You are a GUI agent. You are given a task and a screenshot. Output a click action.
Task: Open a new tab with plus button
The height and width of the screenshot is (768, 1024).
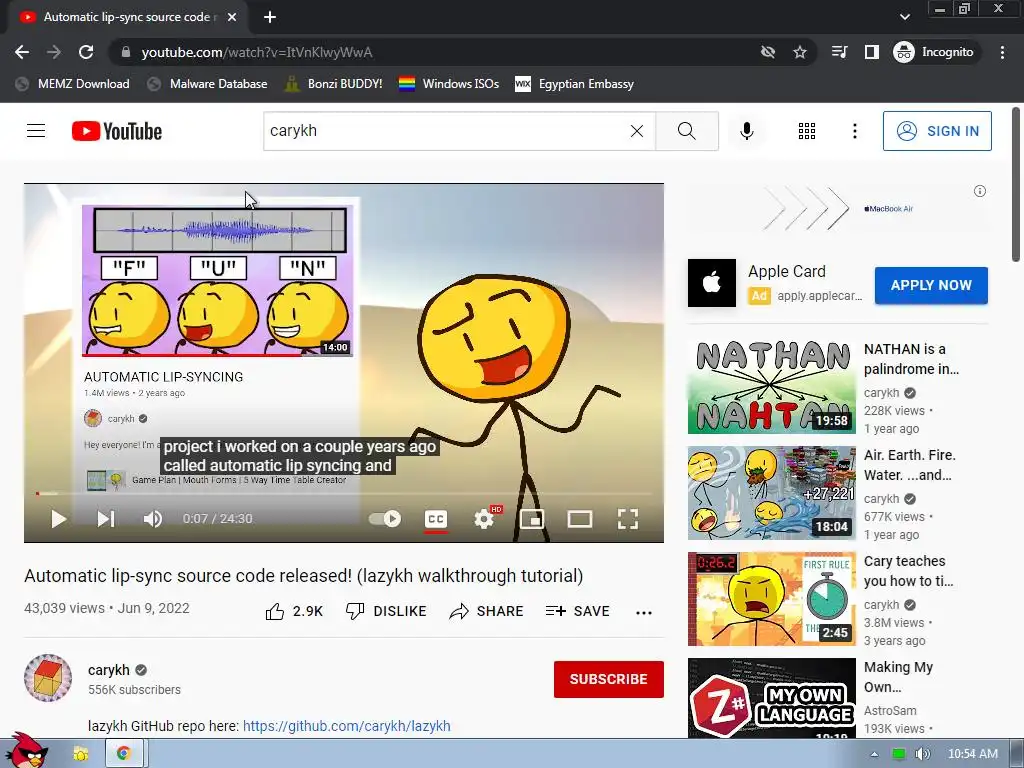[x=270, y=17]
